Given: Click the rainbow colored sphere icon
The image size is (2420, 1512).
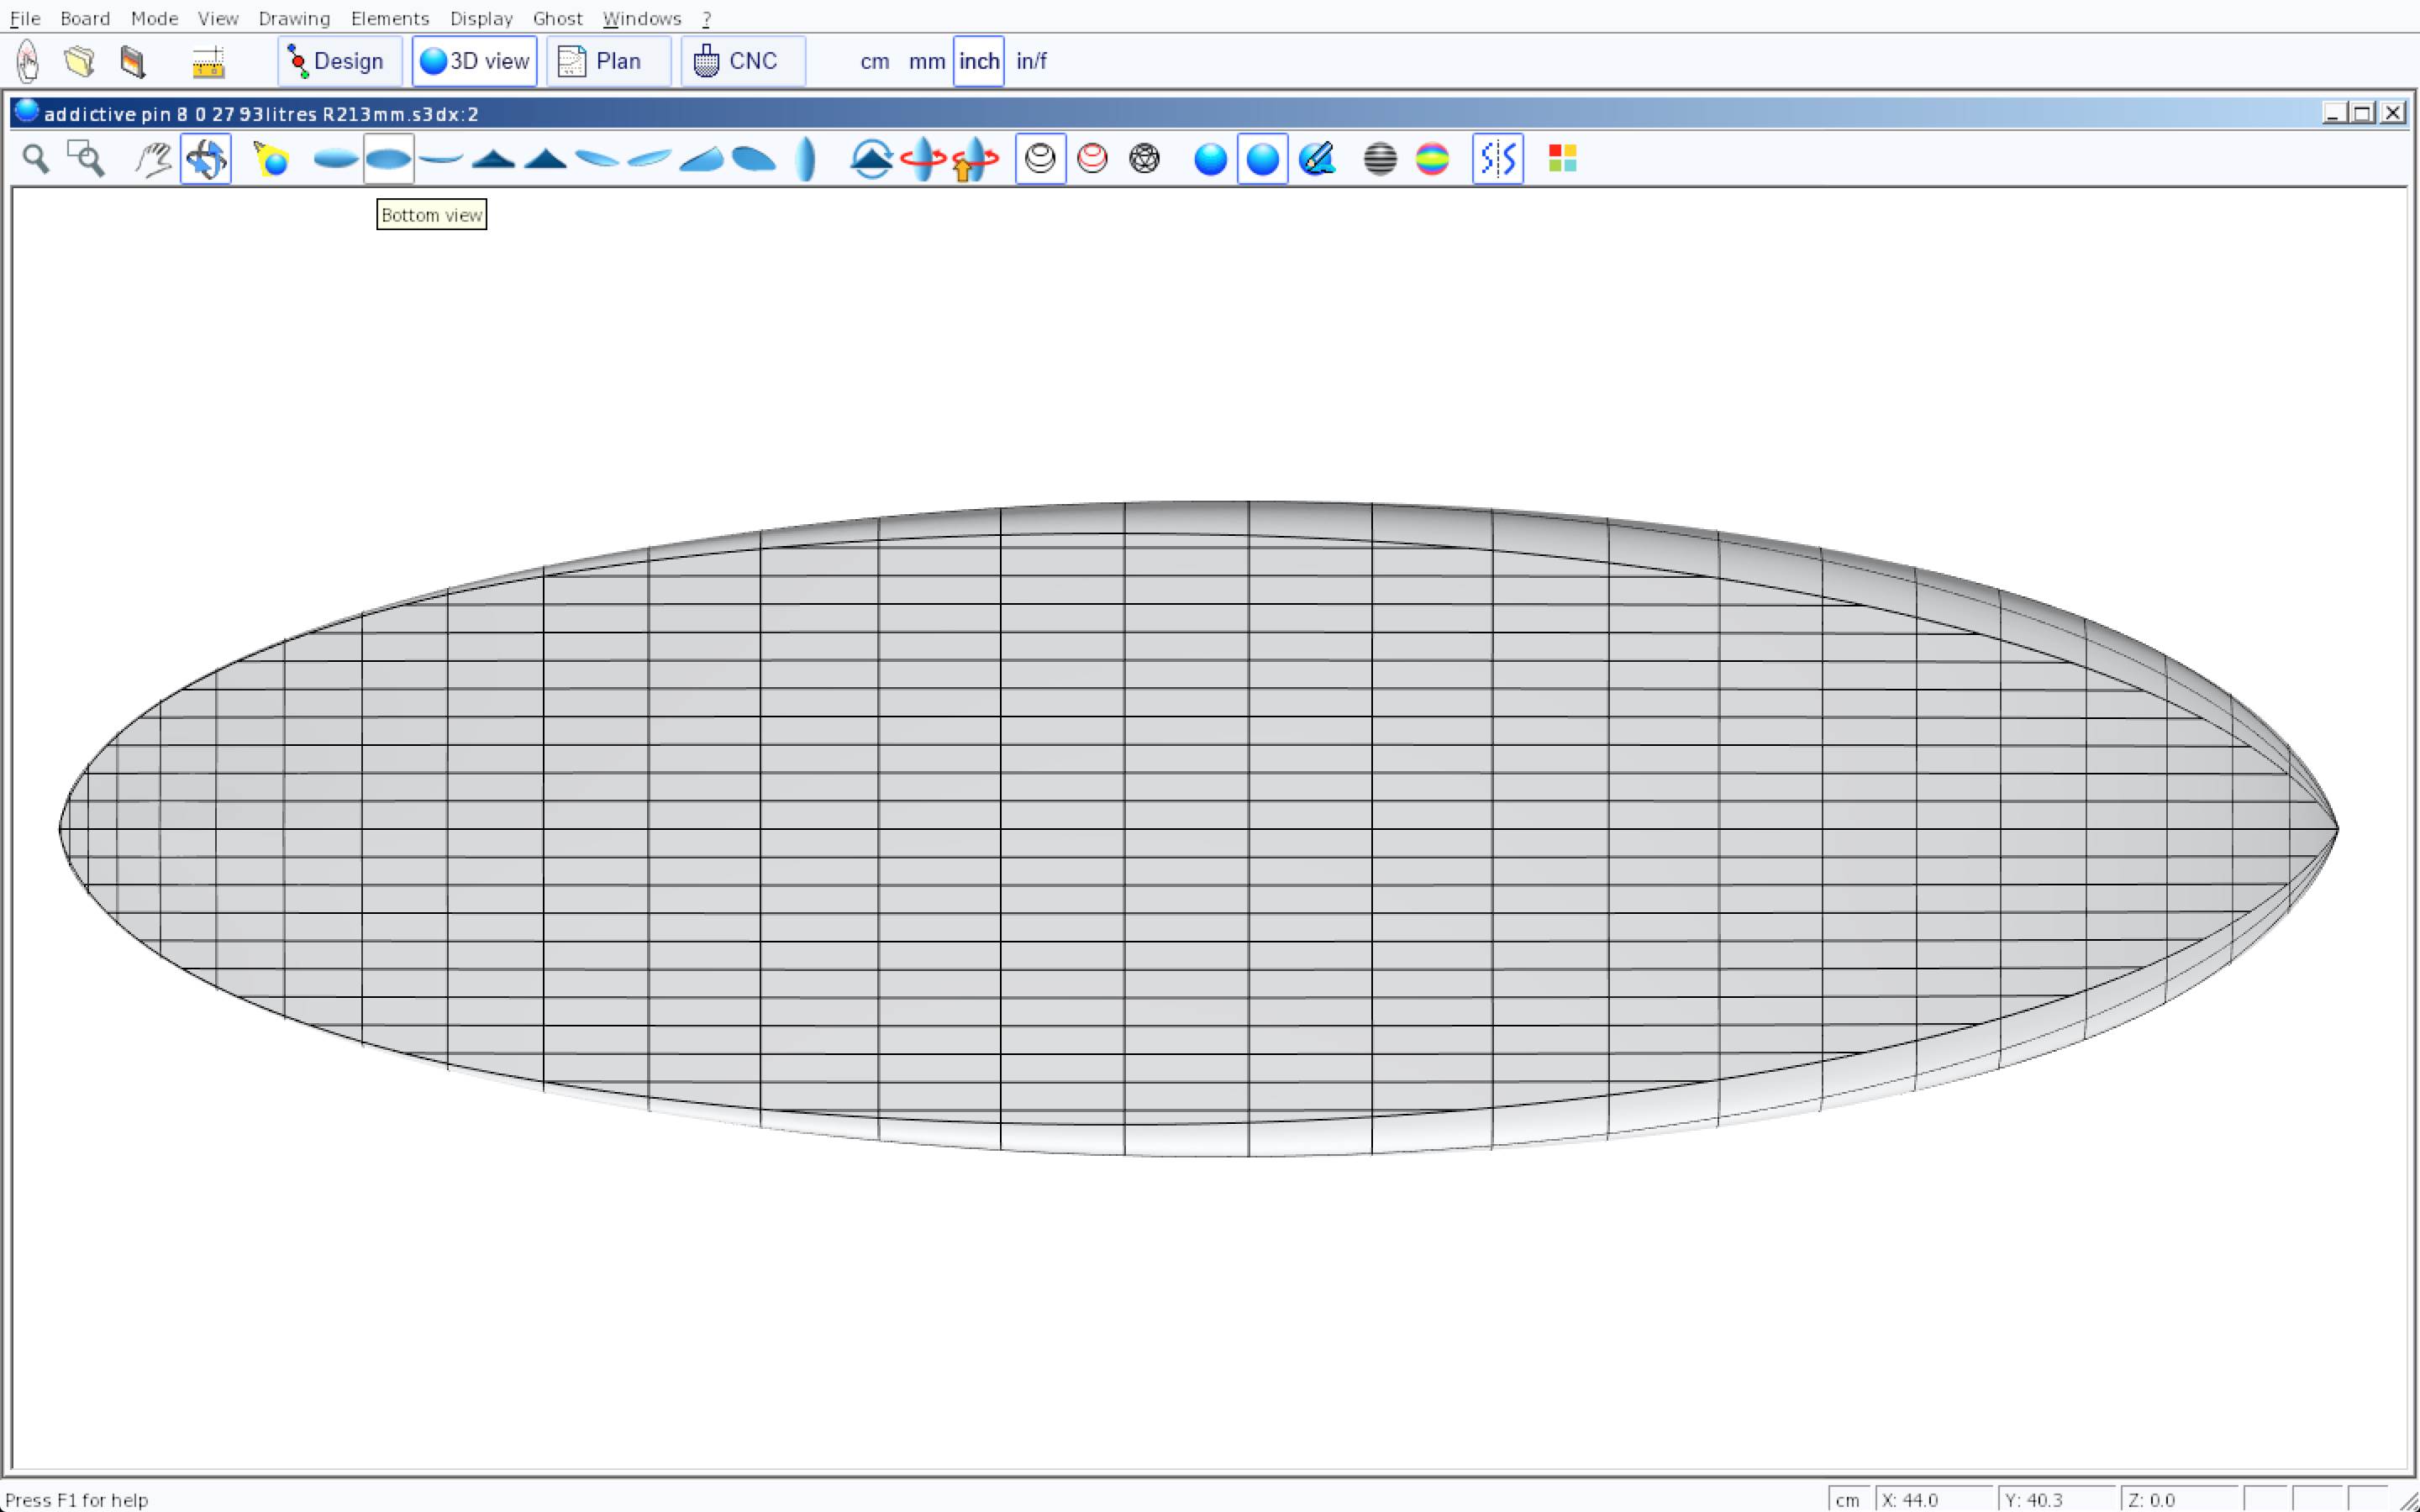Looking at the screenshot, I should click(x=1432, y=159).
